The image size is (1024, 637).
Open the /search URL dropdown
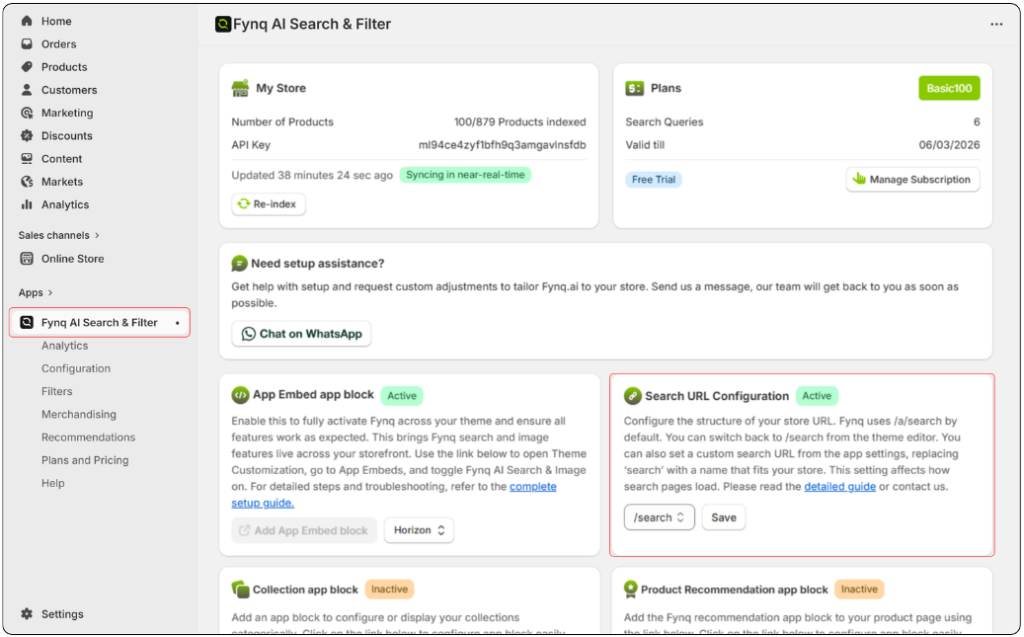(659, 517)
